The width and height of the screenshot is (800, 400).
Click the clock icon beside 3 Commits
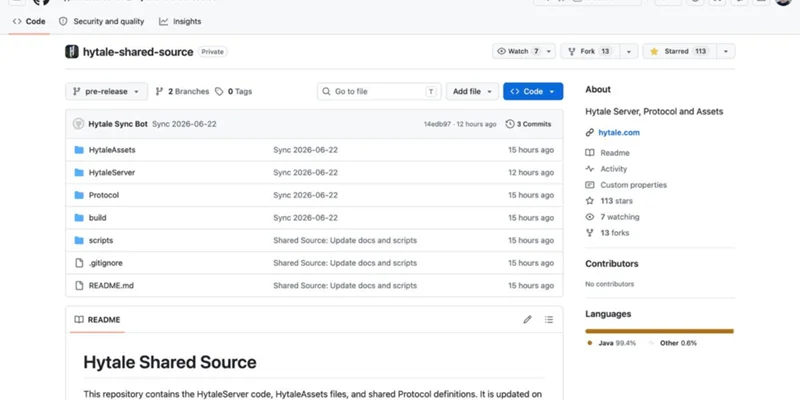pos(510,124)
